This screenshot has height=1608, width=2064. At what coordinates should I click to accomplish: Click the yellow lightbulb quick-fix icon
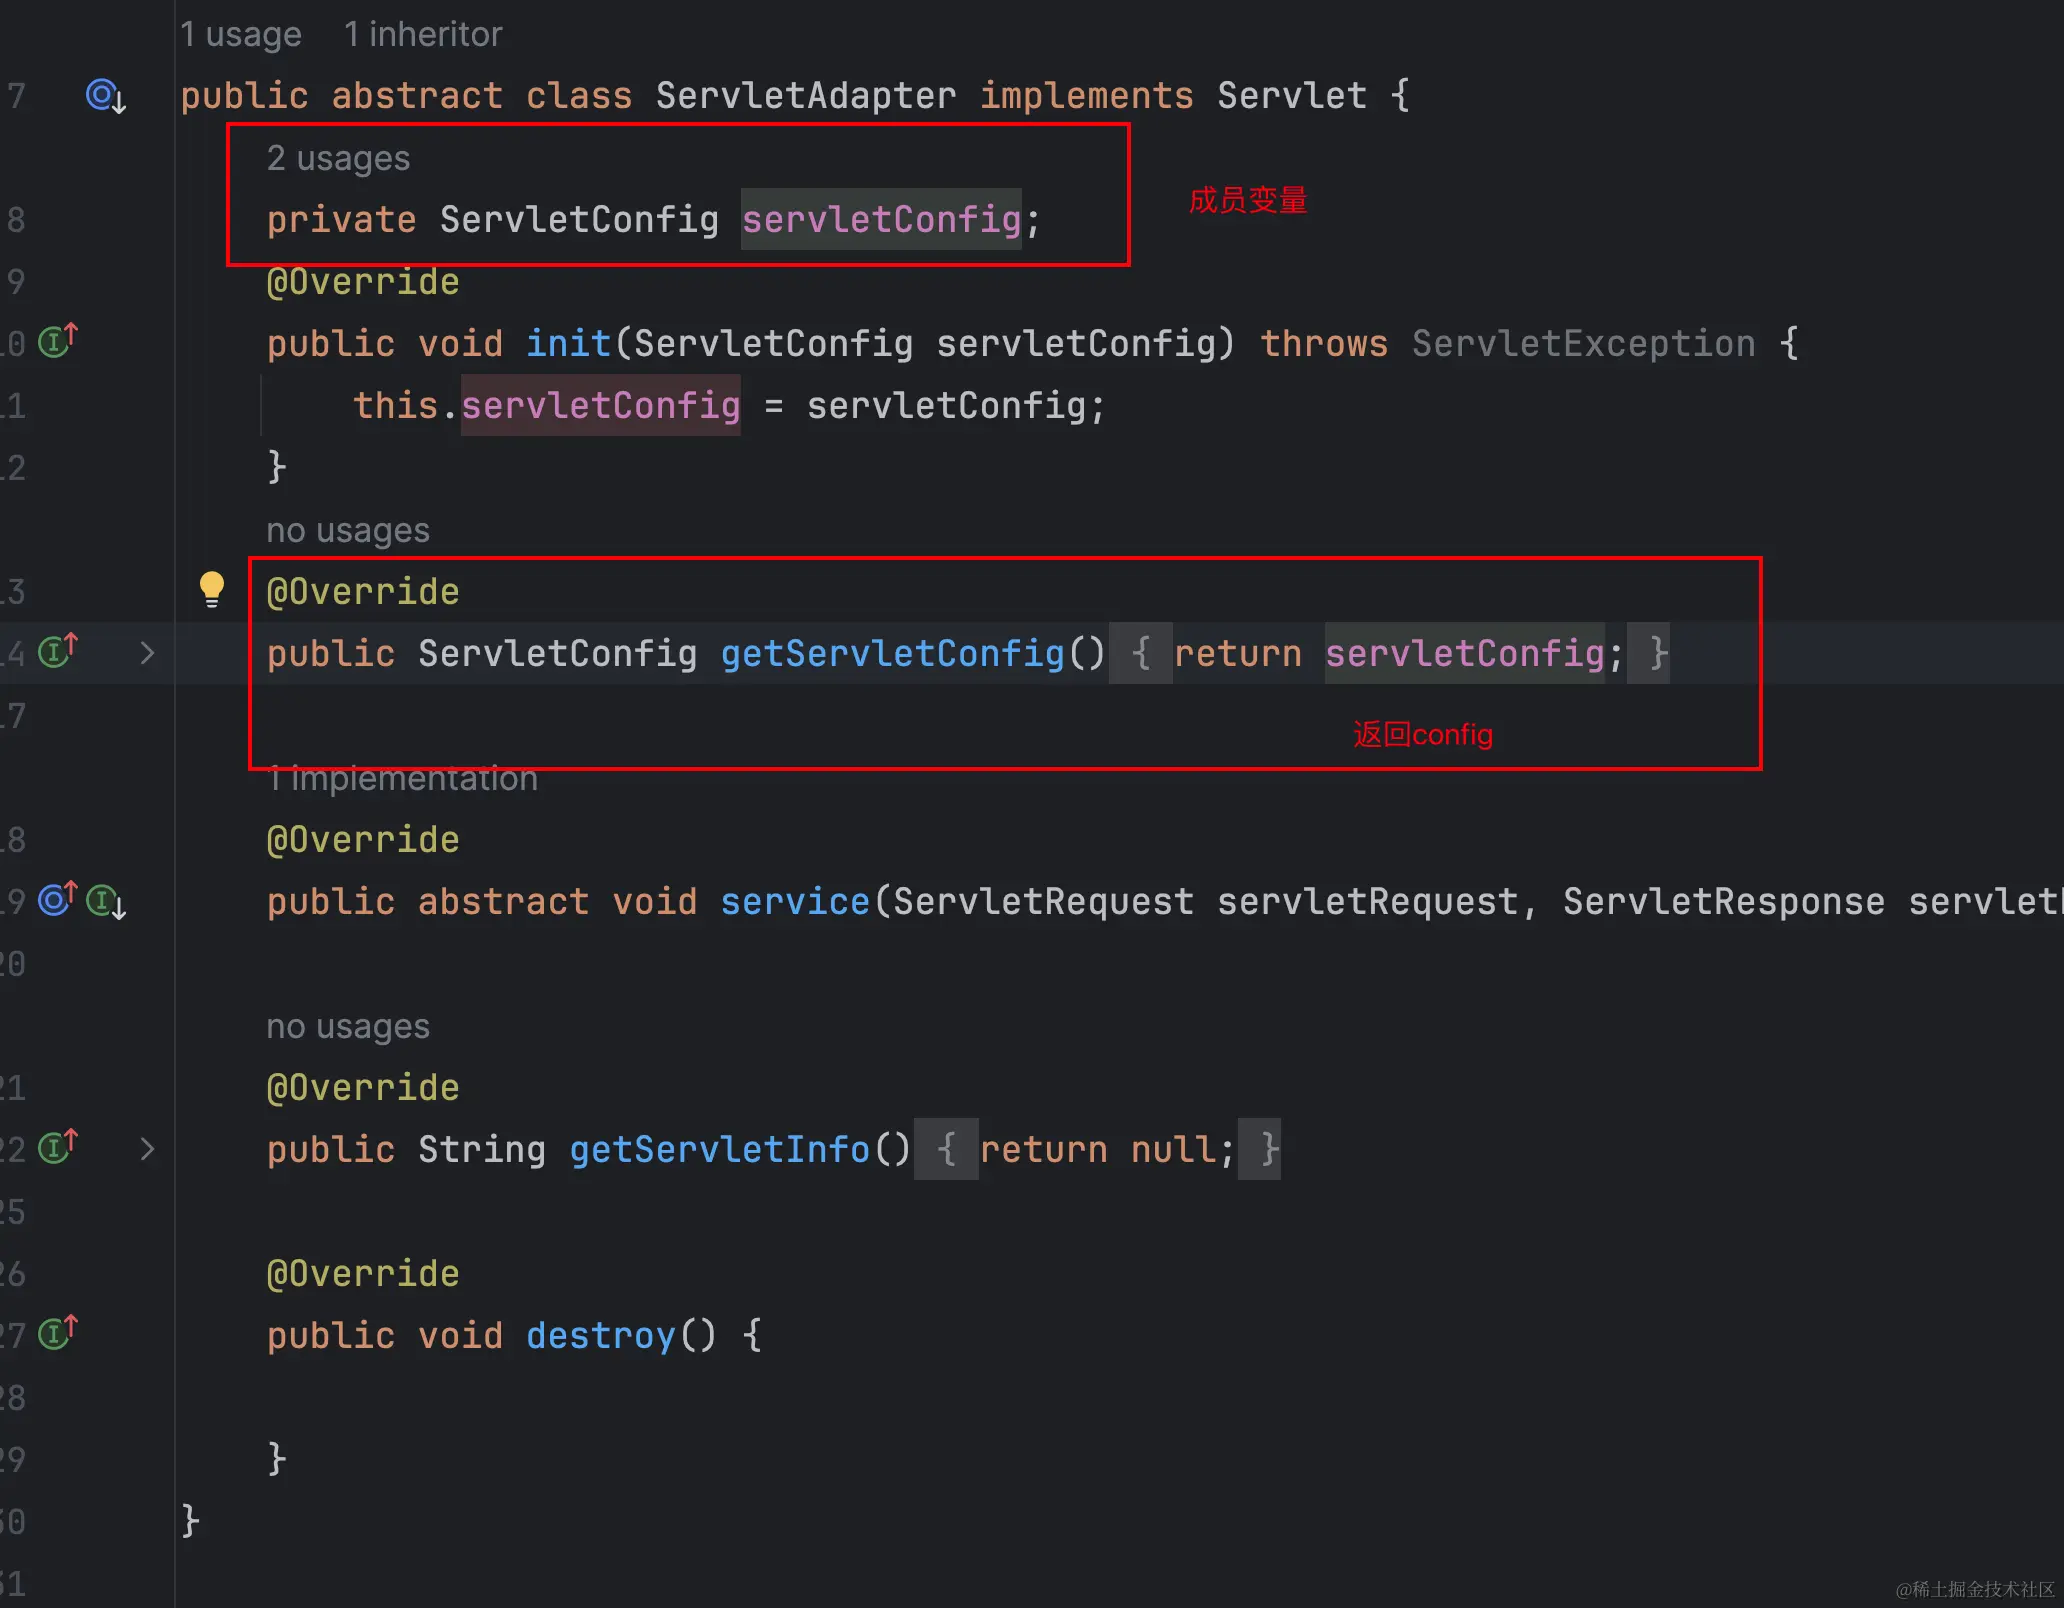coord(211,589)
